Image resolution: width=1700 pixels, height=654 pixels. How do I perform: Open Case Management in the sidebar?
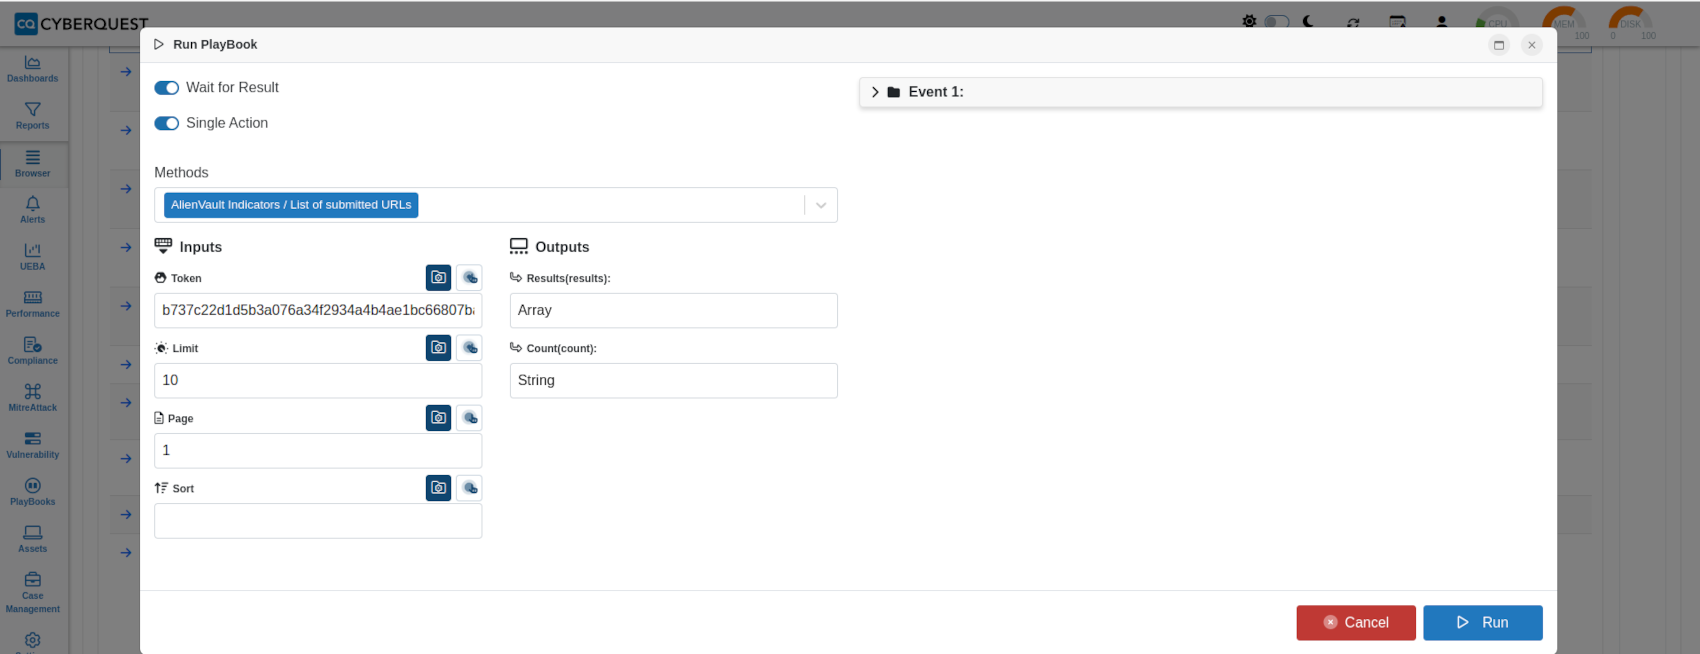33,592
